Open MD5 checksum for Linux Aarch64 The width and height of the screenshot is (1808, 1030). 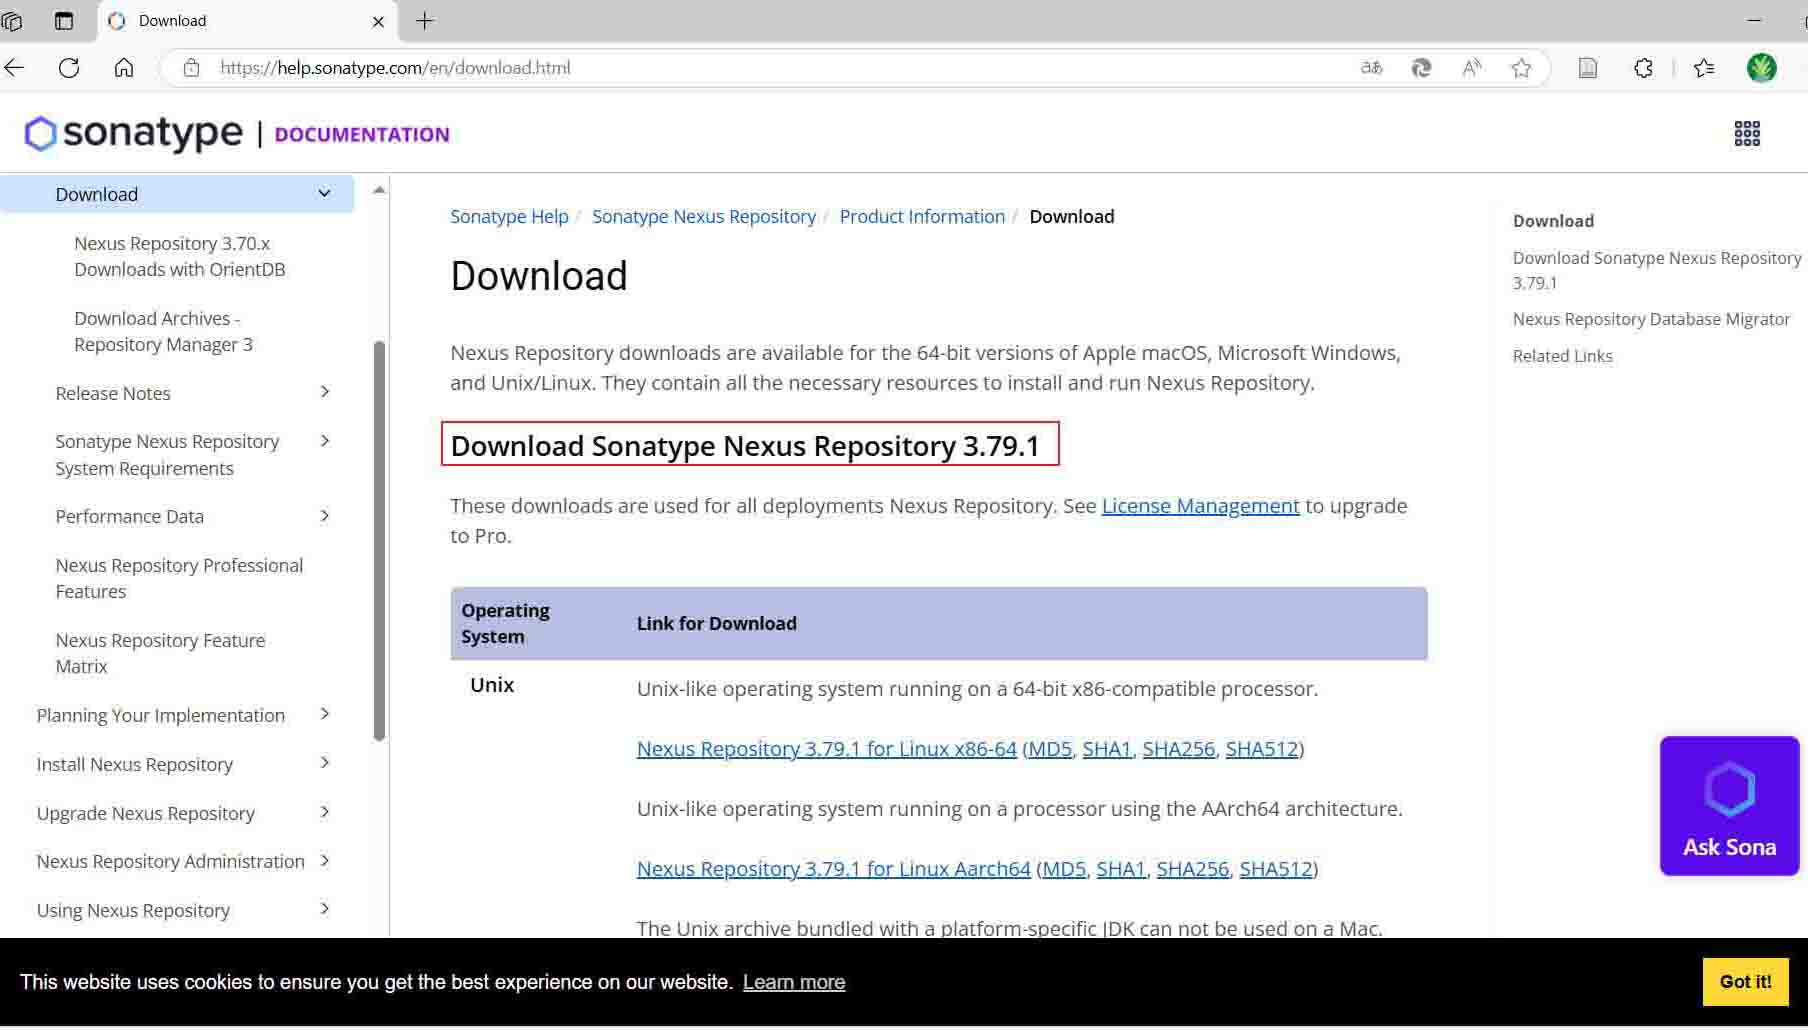coord(1064,869)
